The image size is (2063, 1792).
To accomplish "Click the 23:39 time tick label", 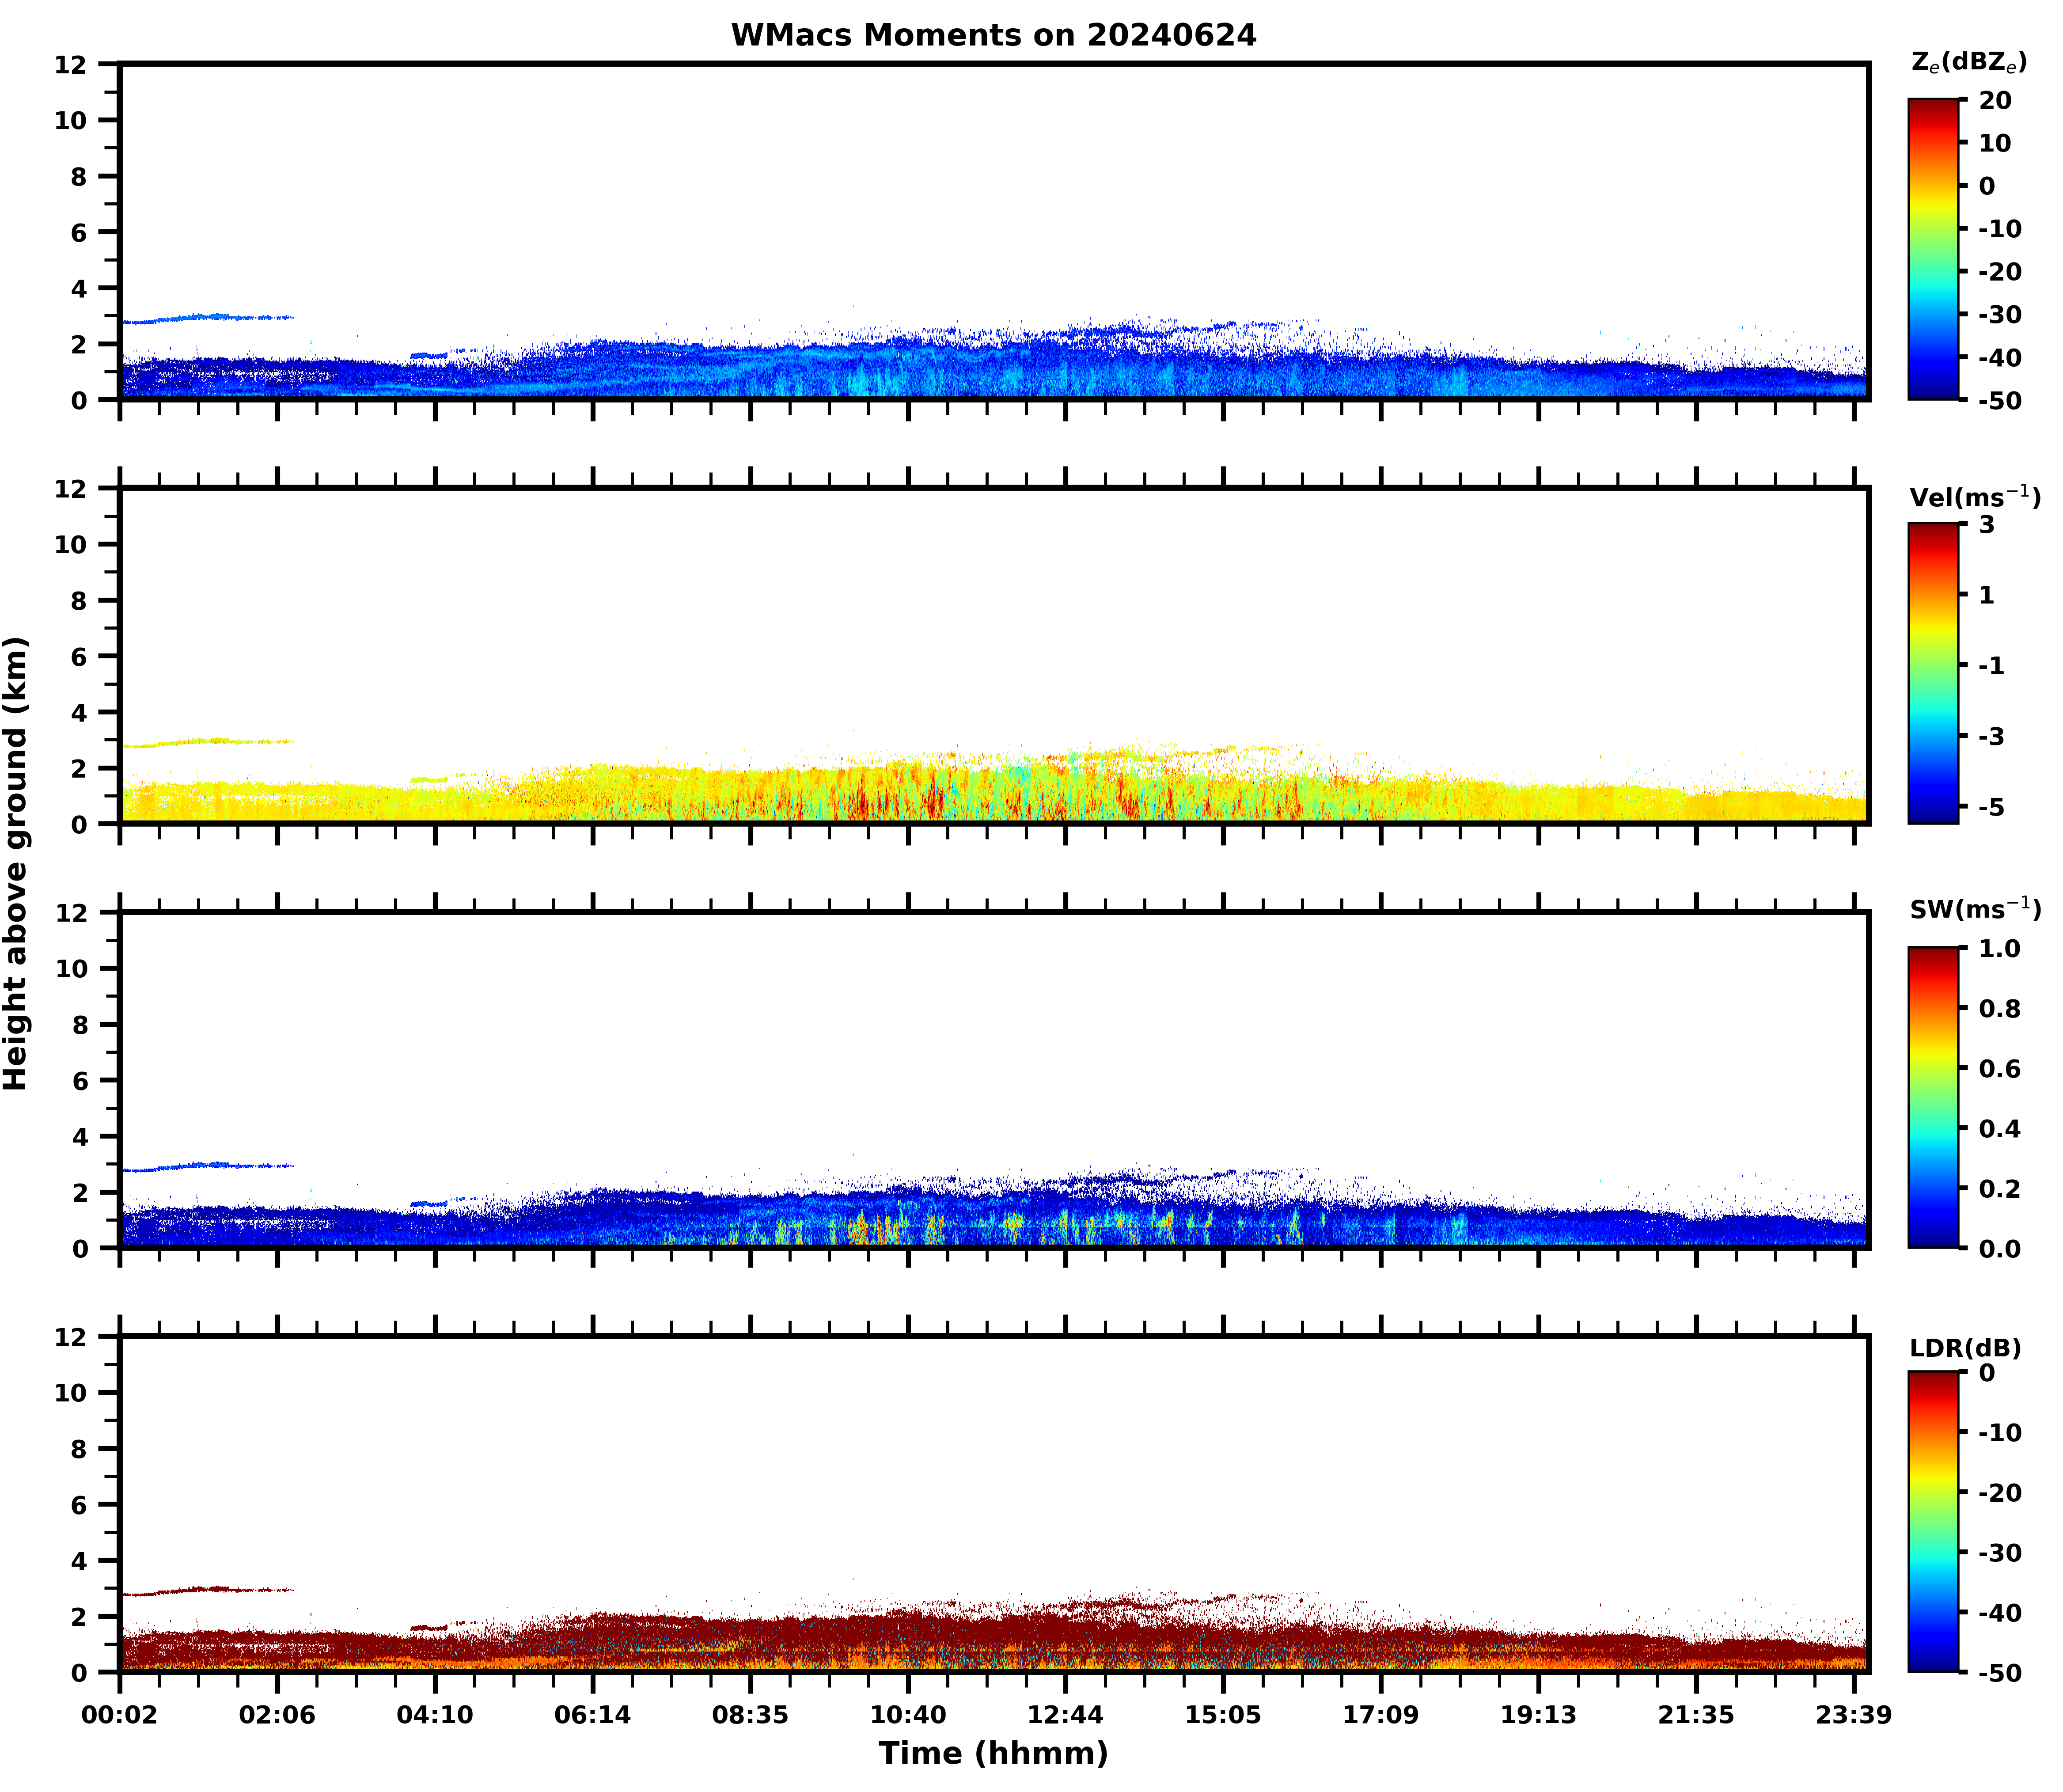I will [x=1853, y=1715].
